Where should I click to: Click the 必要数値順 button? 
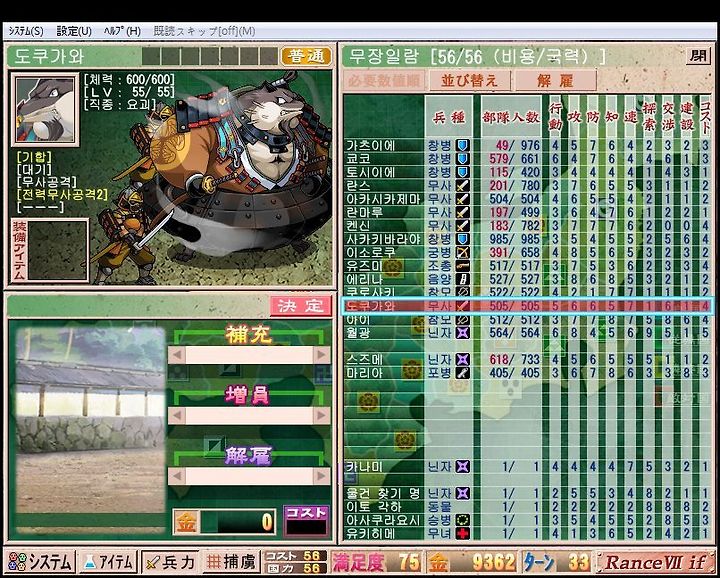click(x=384, y=80)
